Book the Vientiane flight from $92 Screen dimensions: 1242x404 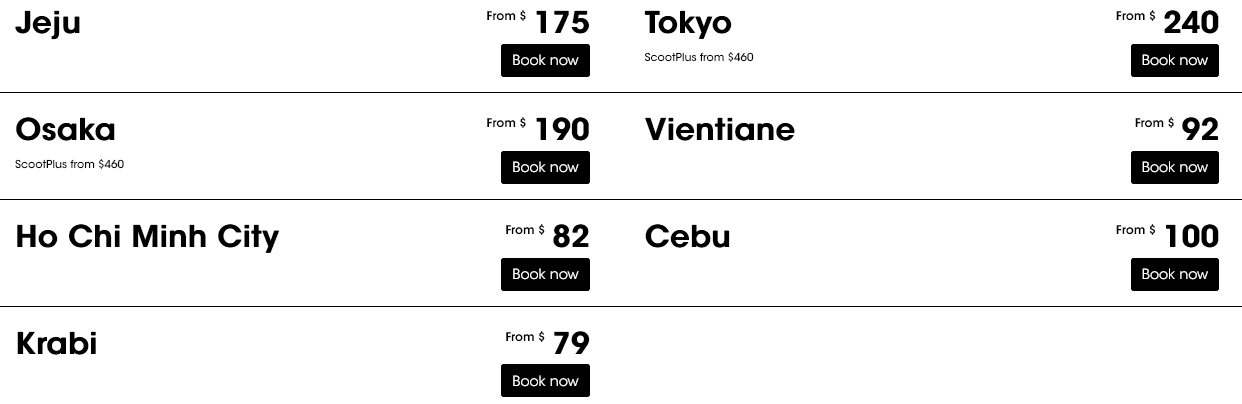tap(1174, 167)
